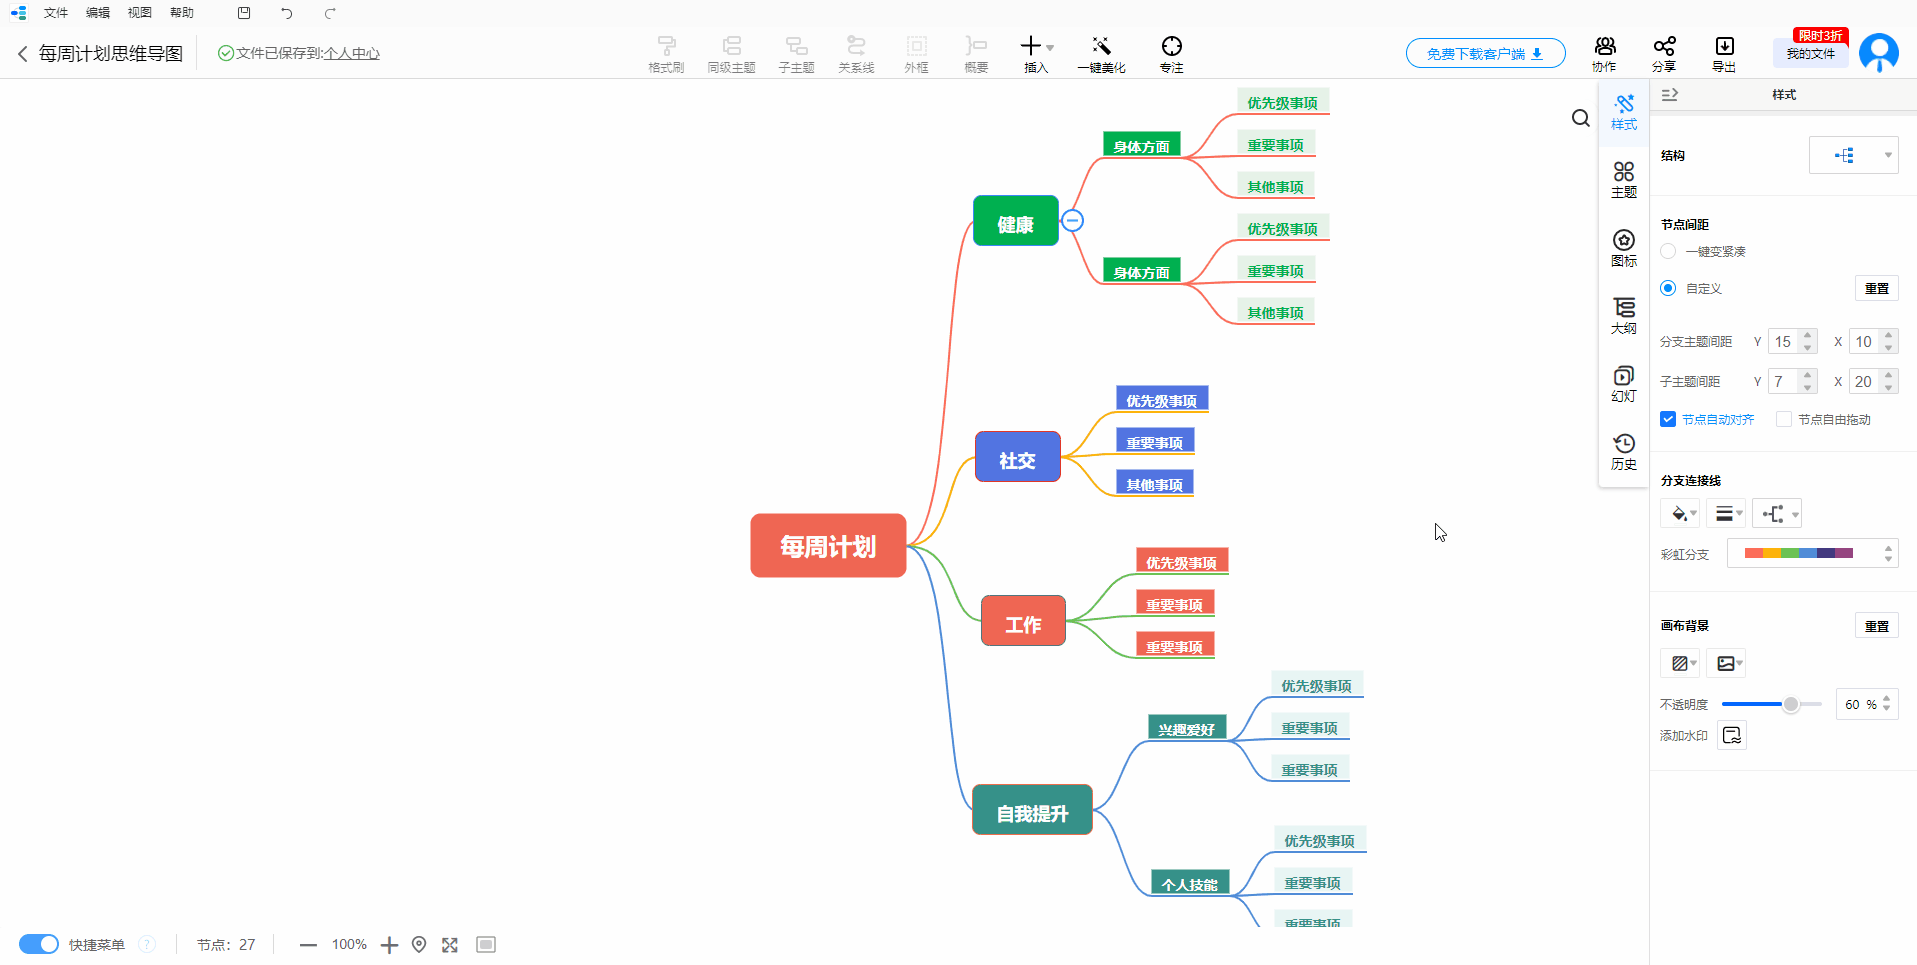Expand the 彩虹分支 color scheme dropdown
This screenshot has width=1917, height=965.
tap(1811, 553)
